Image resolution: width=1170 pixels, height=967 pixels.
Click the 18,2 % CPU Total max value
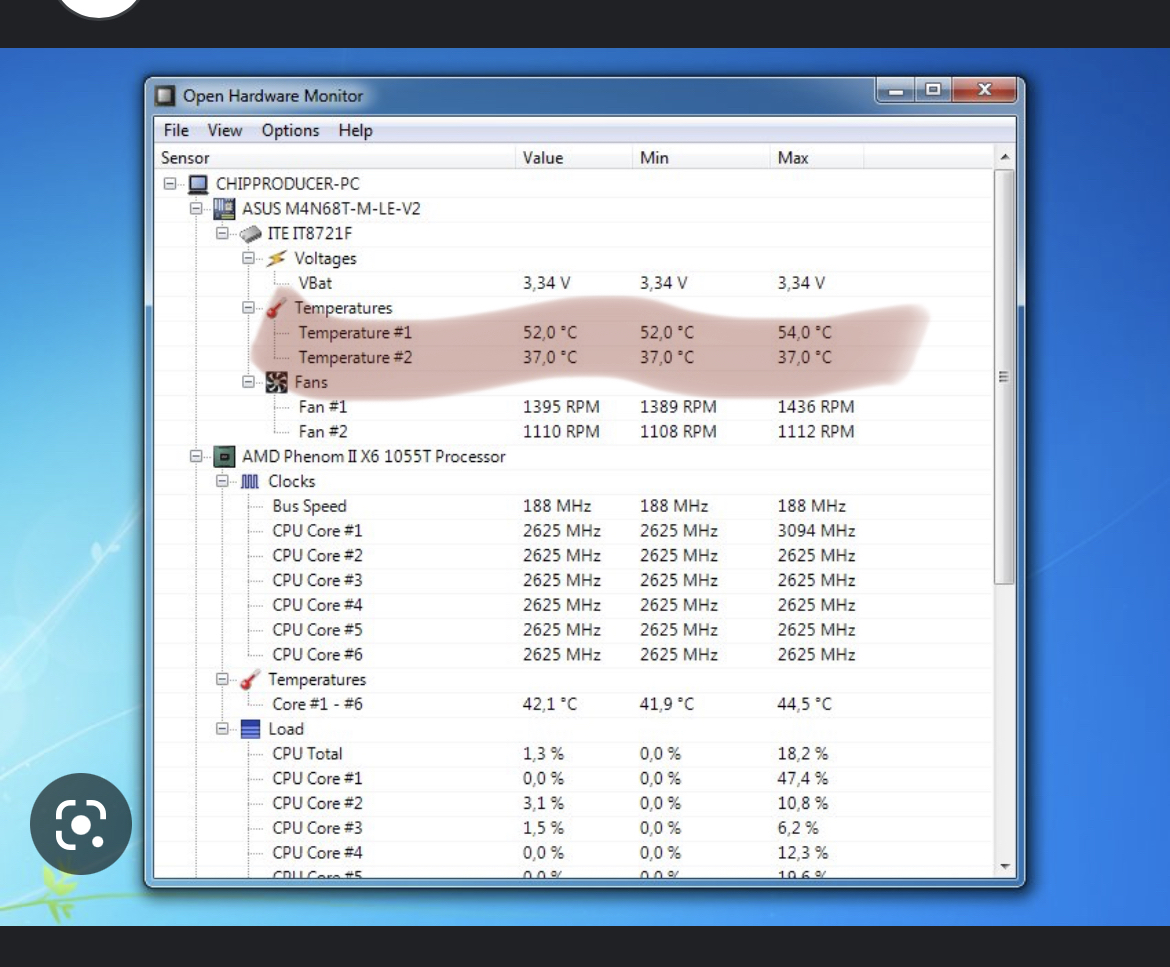click(803, 754)
